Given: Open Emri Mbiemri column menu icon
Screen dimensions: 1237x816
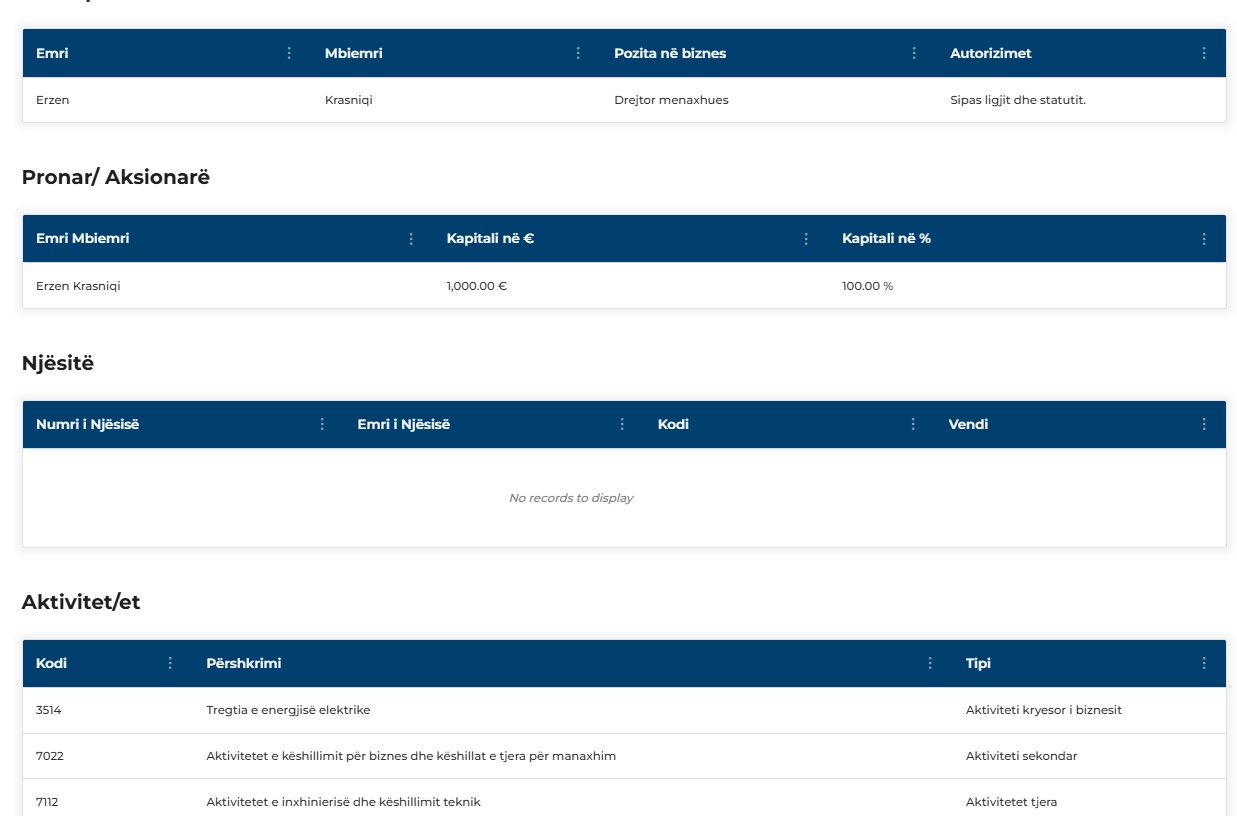Looking at the screenshot, I should (411, 239).
